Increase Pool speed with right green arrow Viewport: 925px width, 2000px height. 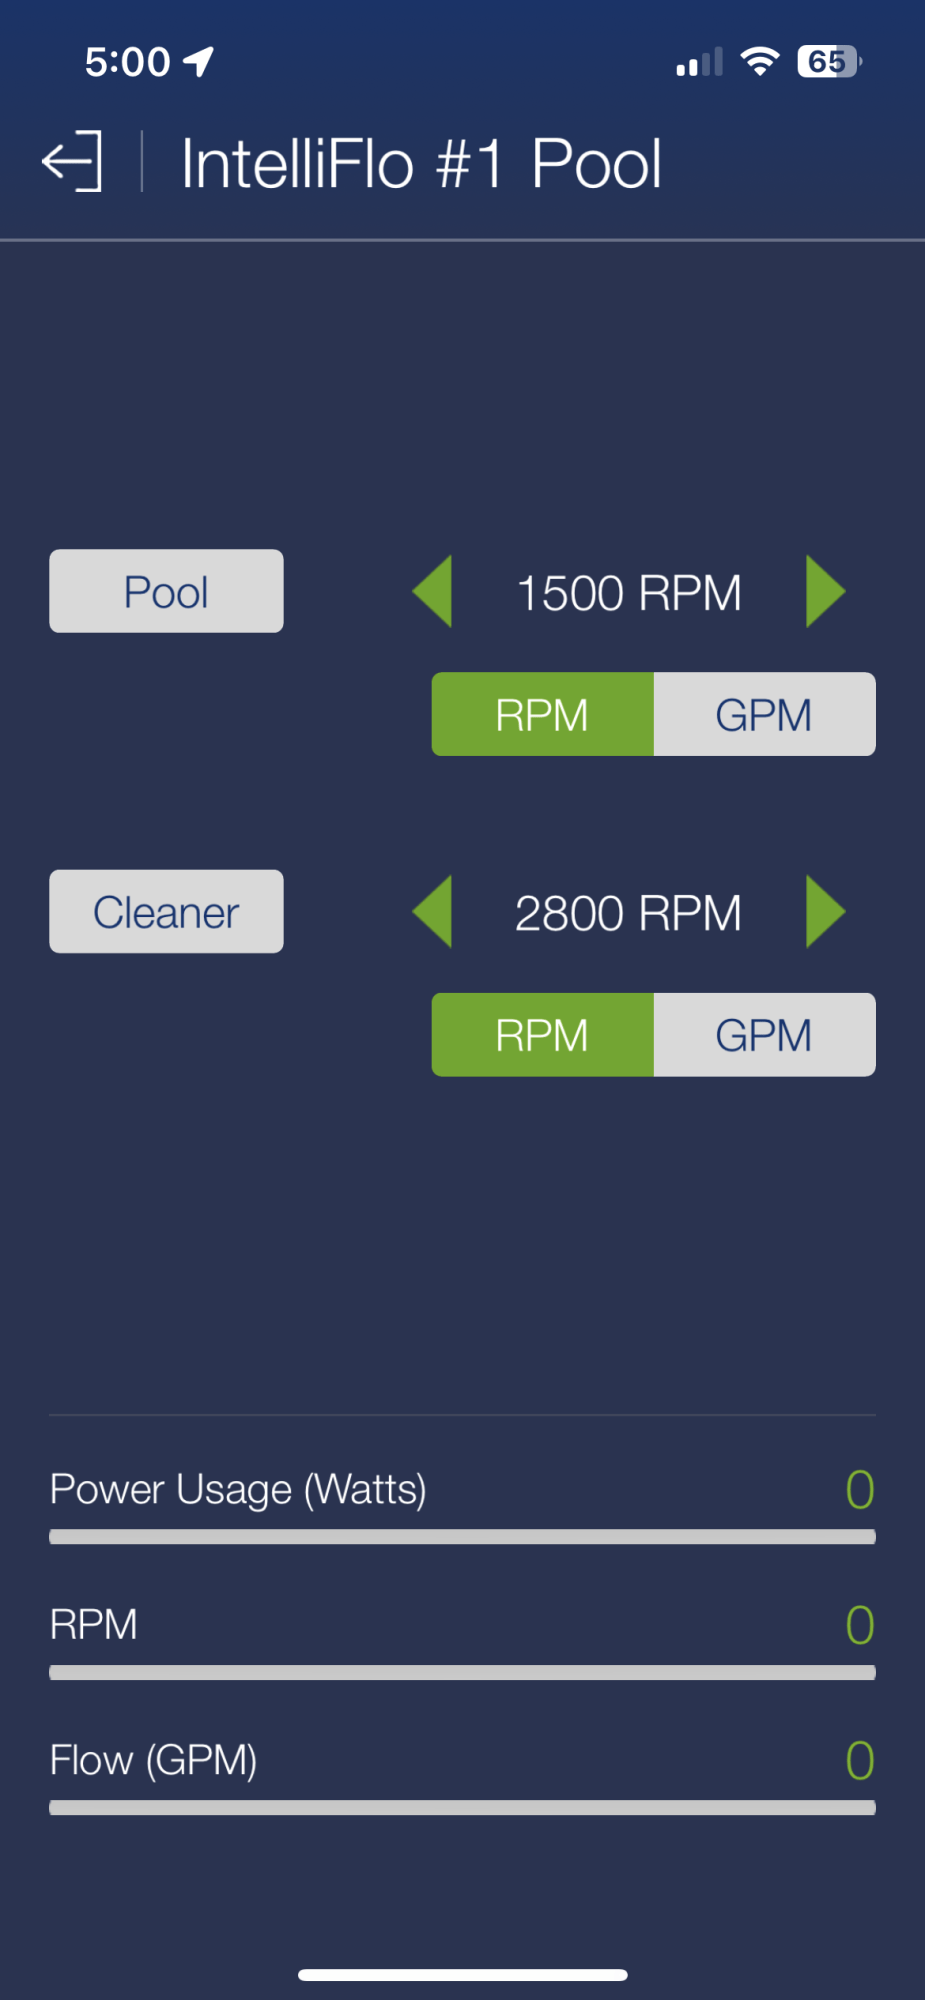pyautogui.click(x=826, y=591)
